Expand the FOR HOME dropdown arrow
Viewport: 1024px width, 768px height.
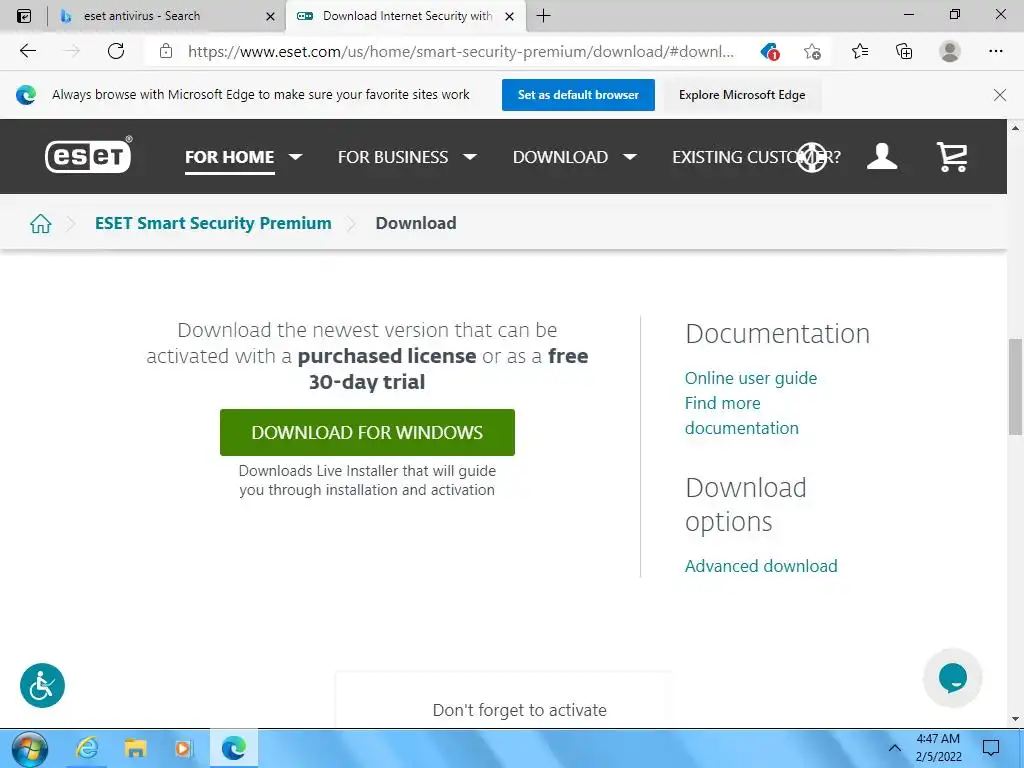[x=295, y=157]
